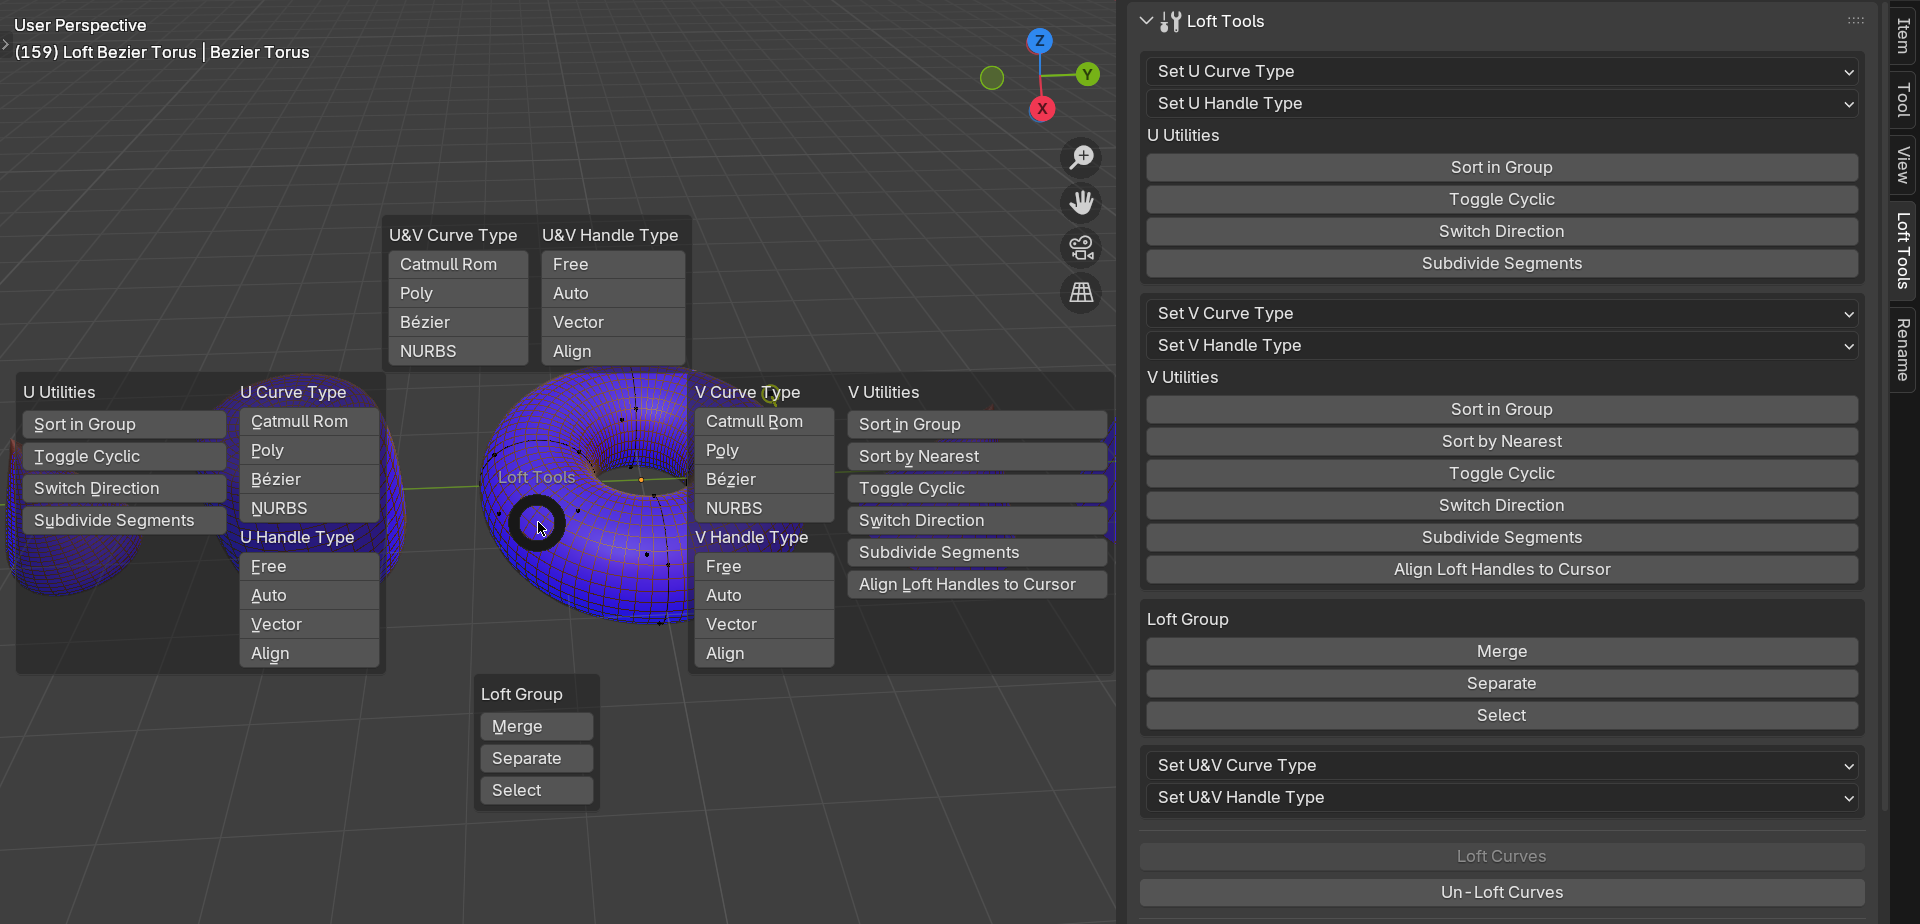Click Separate in sidebar Loft Group
1920x924 pixels.
[x=1502, y=683]
